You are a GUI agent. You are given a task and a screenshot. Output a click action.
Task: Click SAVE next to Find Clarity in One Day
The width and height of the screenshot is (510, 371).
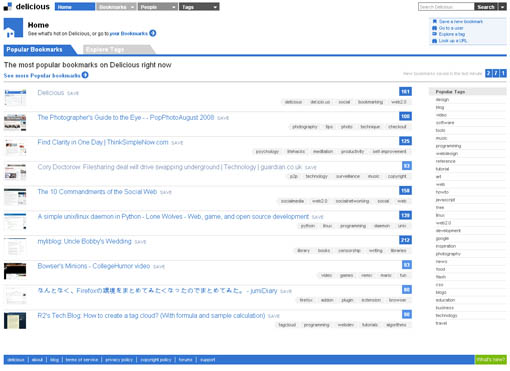[x=177, y=143]
